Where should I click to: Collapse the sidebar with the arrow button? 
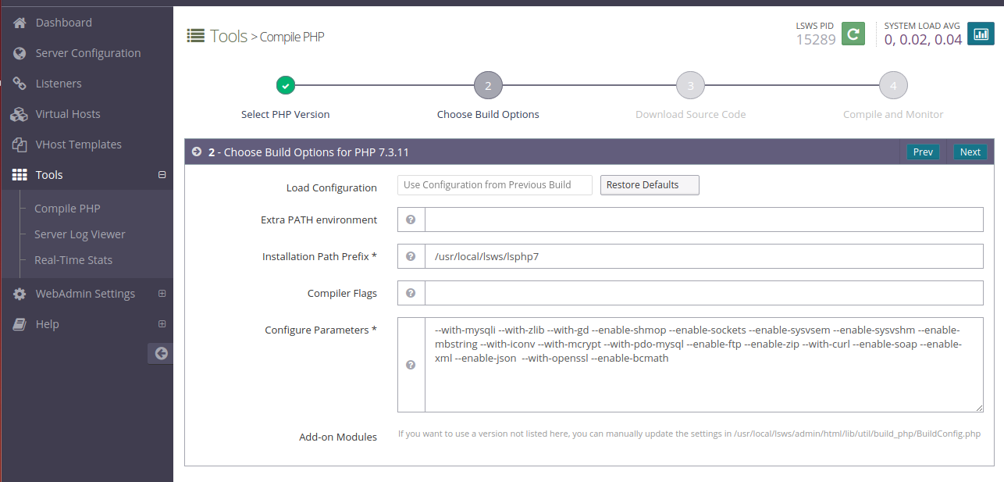tap(161, 353)
